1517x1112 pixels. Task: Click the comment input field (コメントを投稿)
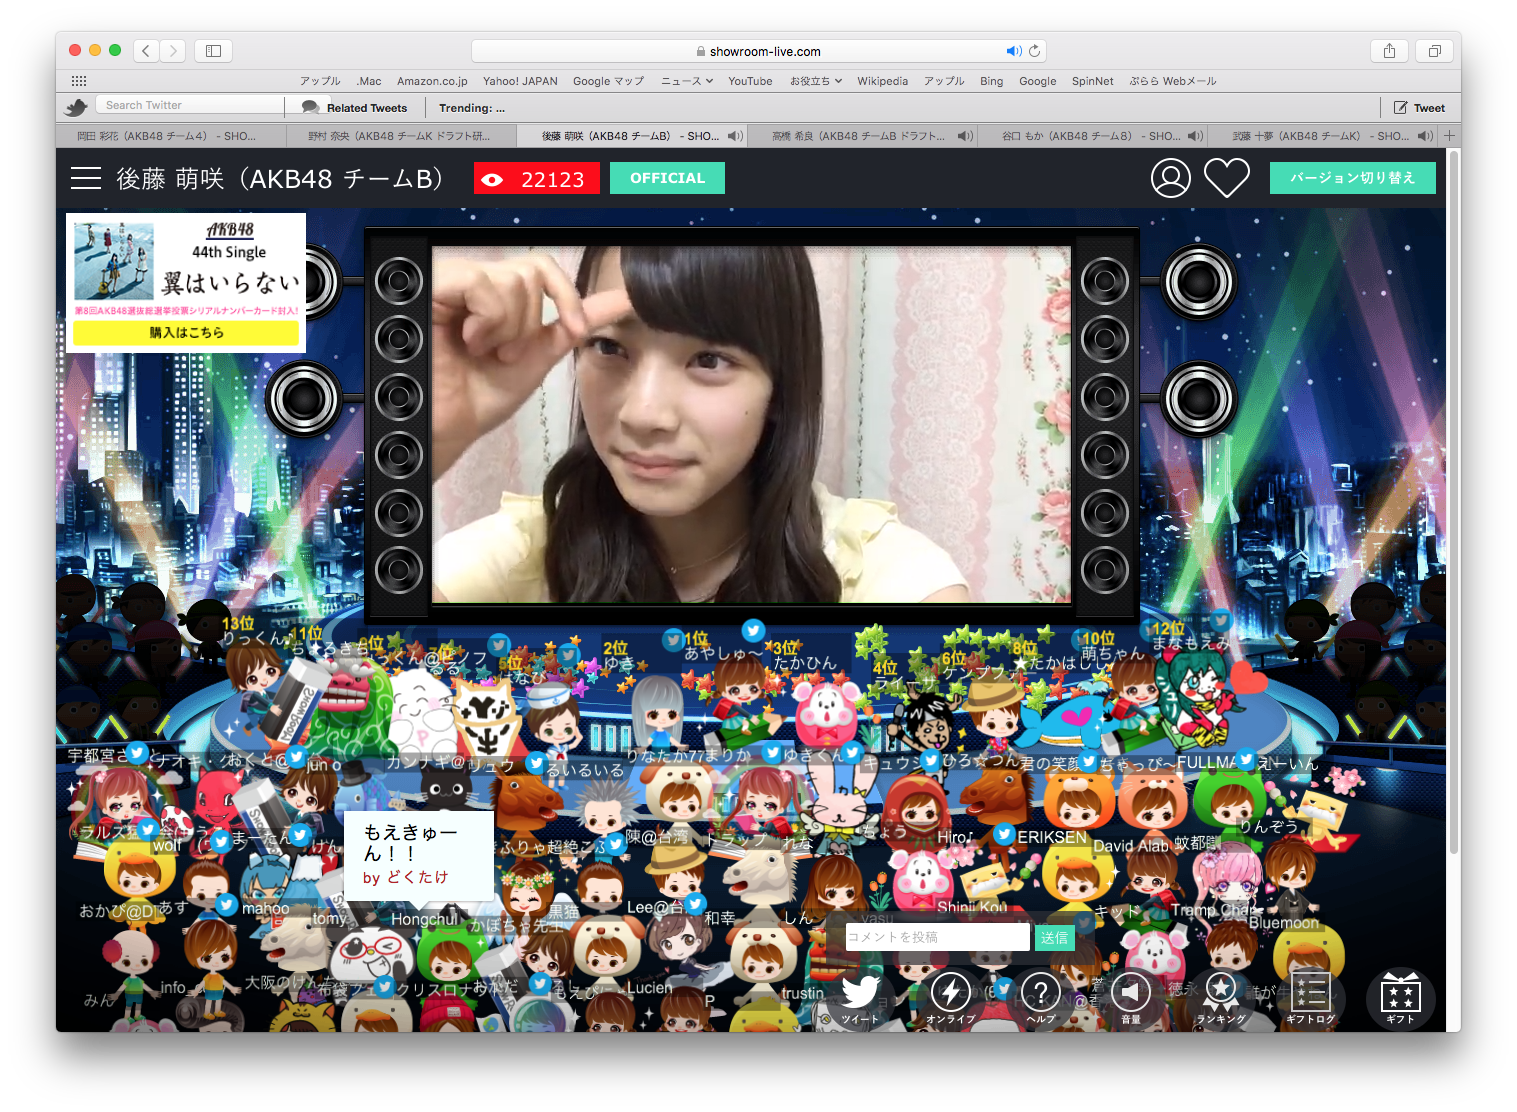click(x=937, y=937)
